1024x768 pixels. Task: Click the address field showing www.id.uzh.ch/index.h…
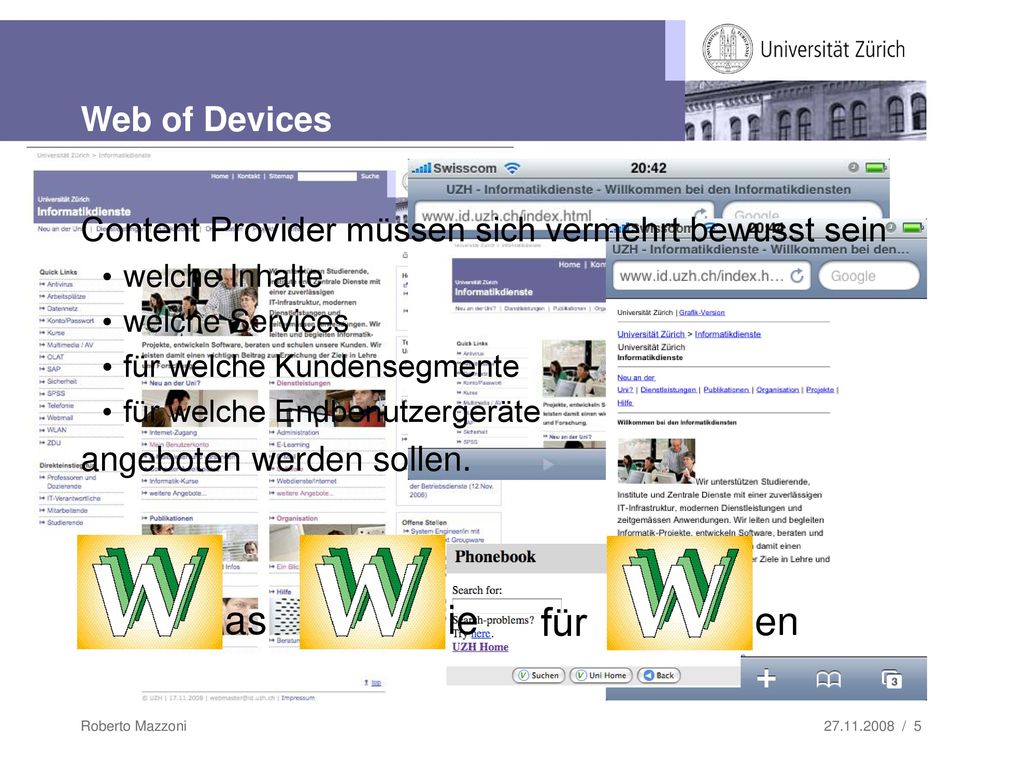coord(711,276)
